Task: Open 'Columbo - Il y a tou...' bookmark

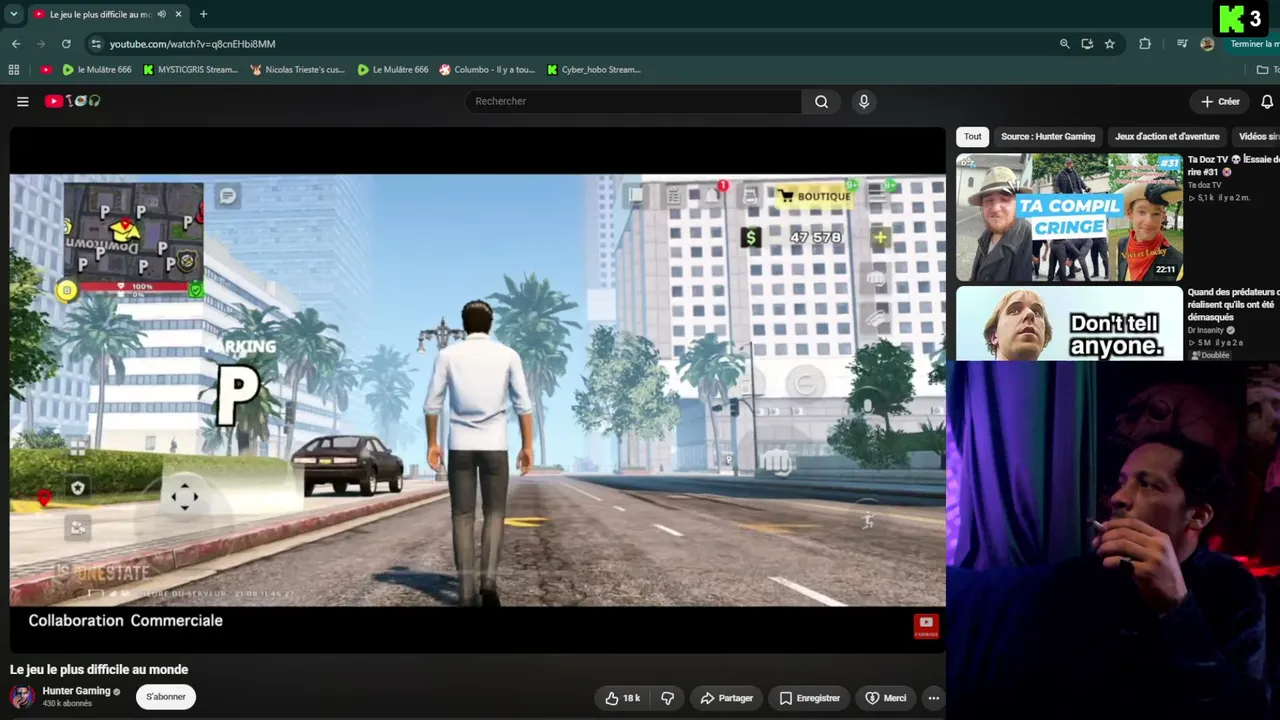Action: 487,70
